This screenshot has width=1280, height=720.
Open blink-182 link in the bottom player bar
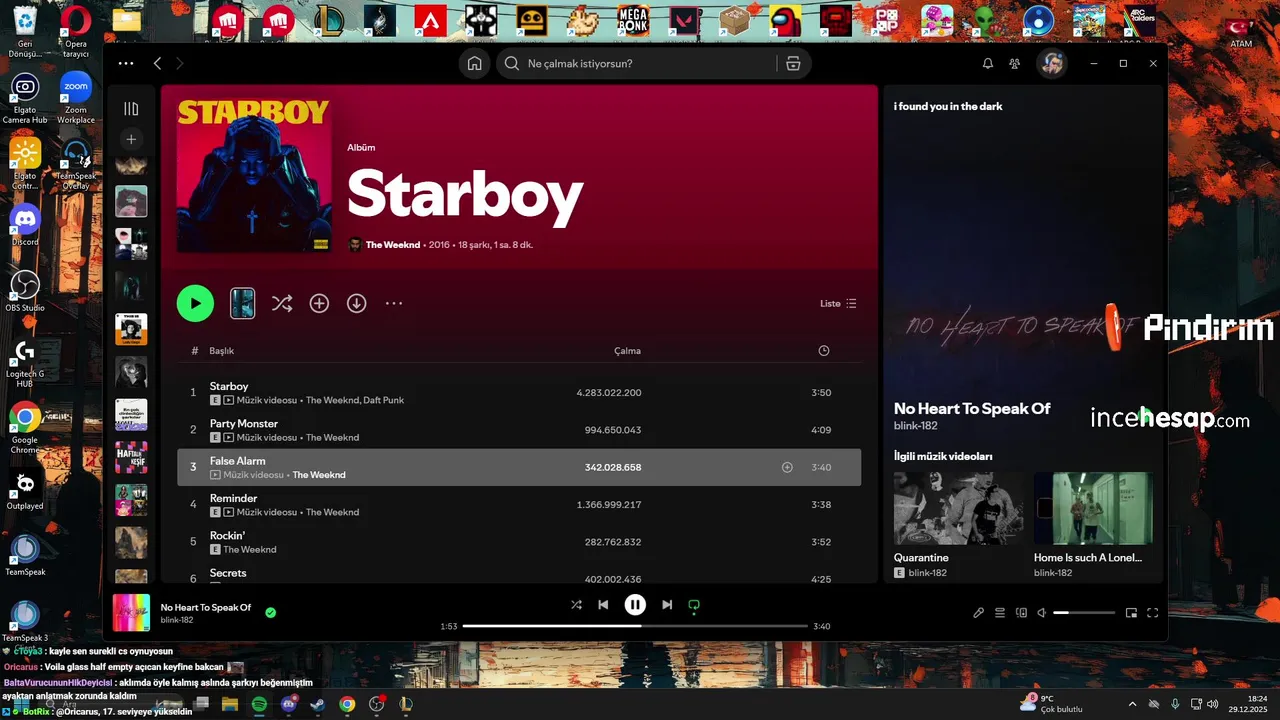(177, 620)
